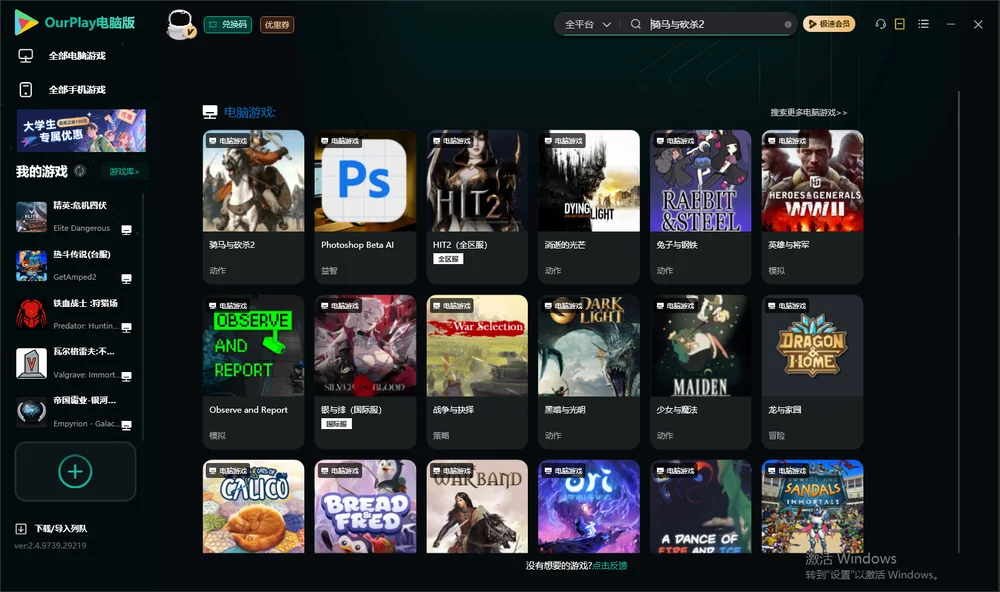Viewport: 1000px width, 592px height.
Task: Open 全部电脑游戏 in the sidebar
Action: 62,56
